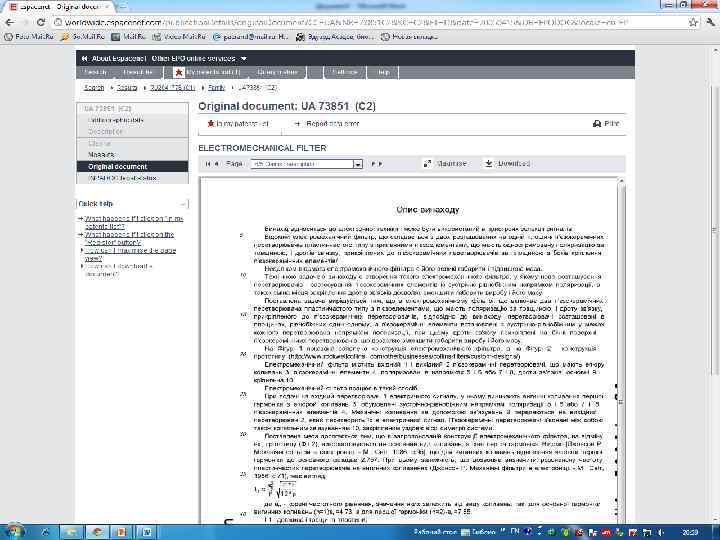Open the Quick help link about maximising the page view
This screenshot has width=720, height=540.
tap(130, 254)
